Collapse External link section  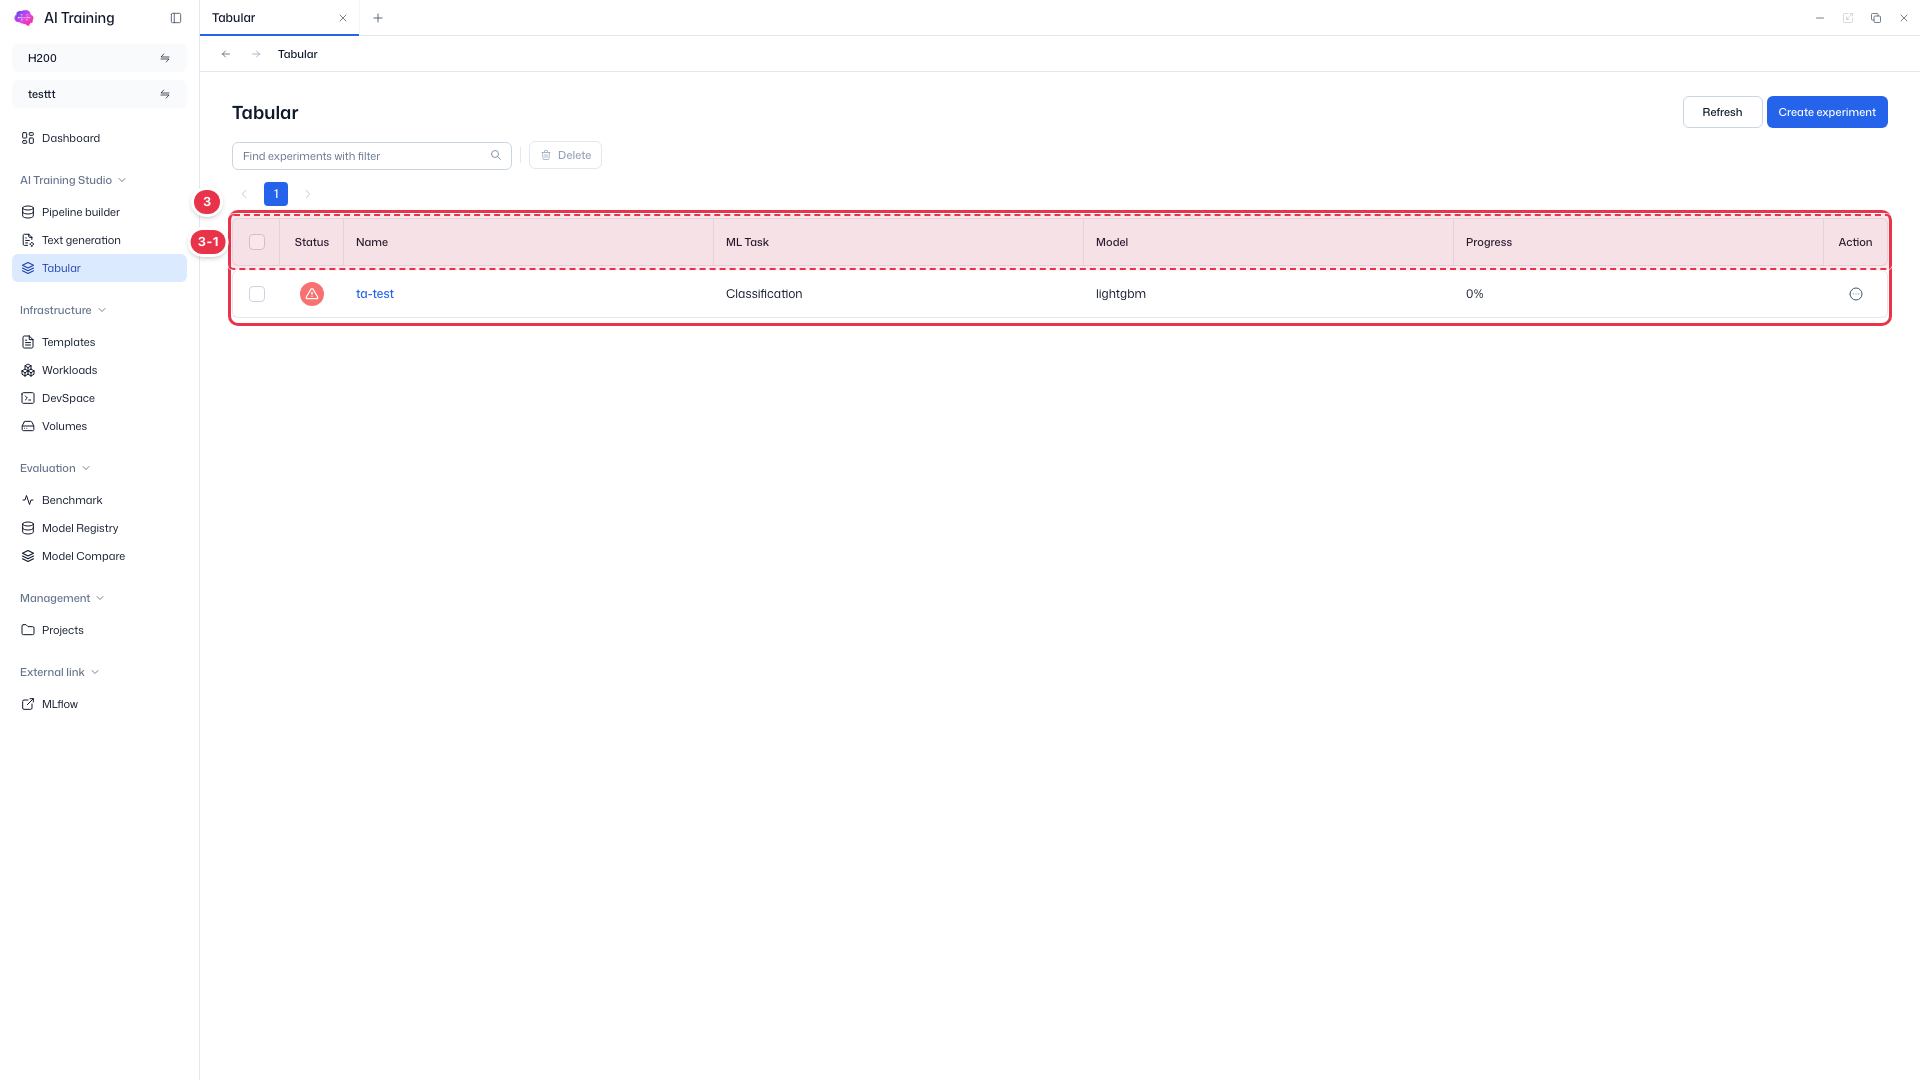60,672
